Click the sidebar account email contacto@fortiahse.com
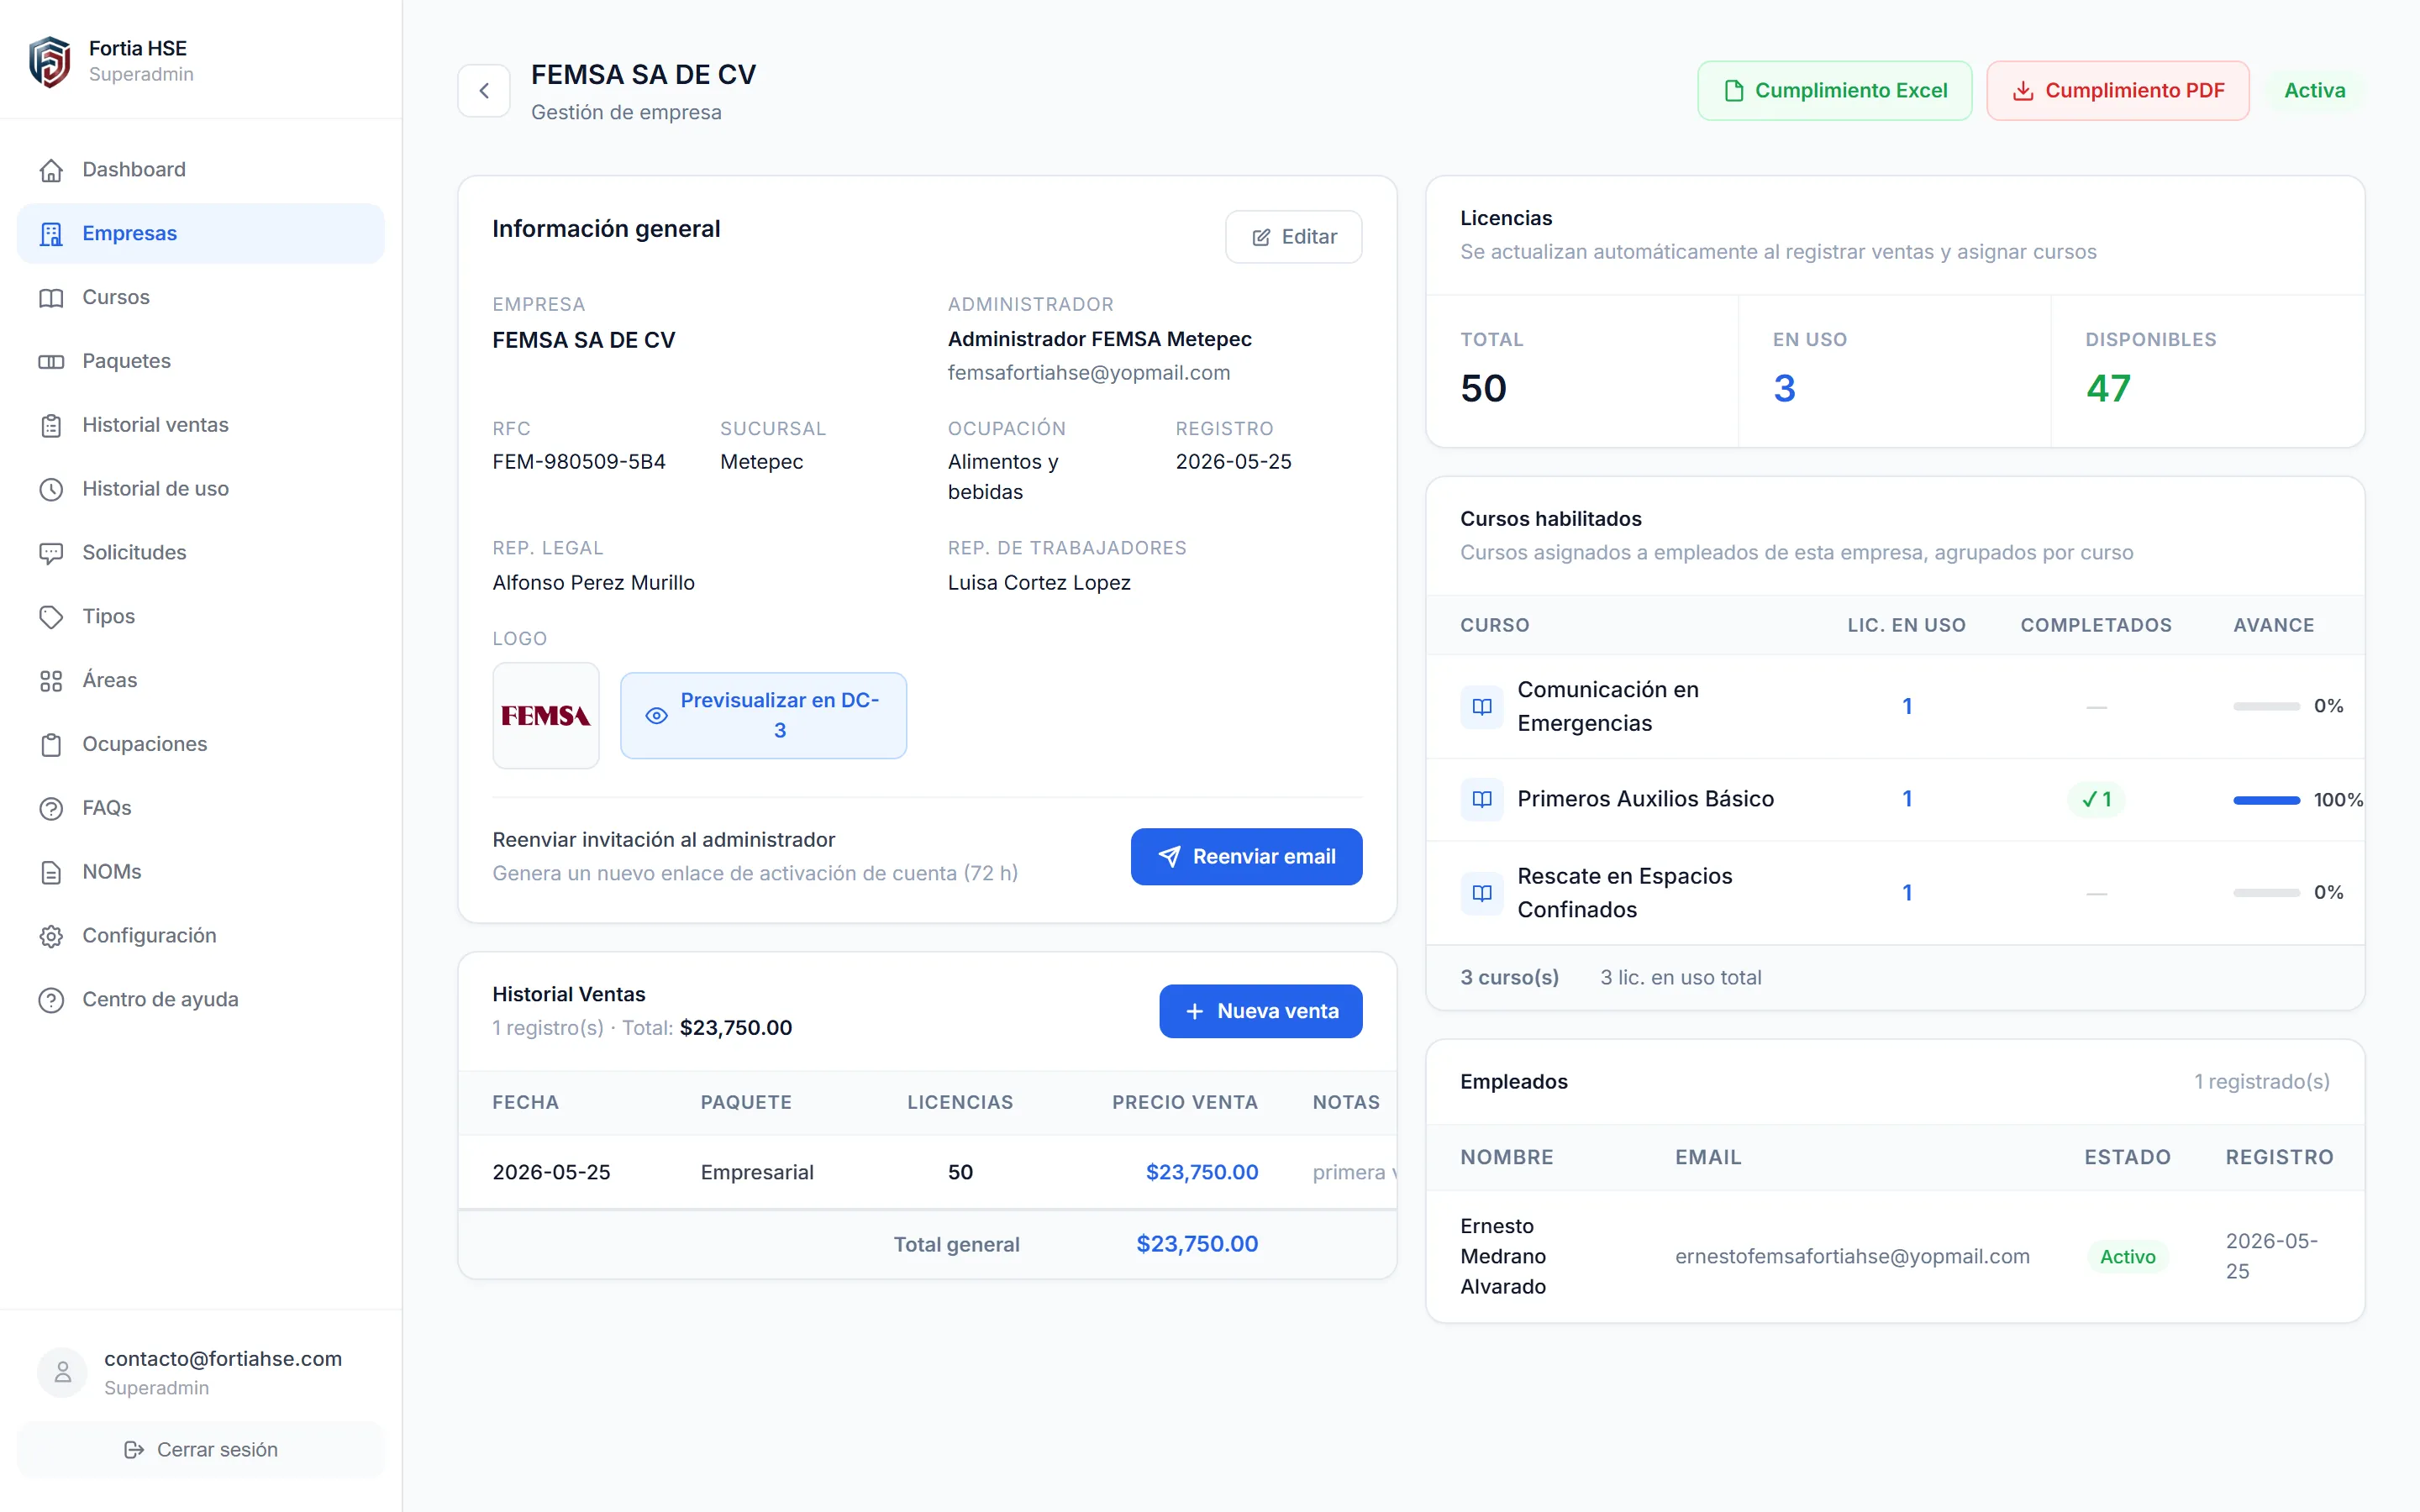Screen dimensions: 2420x1512 coord(223,1359)
